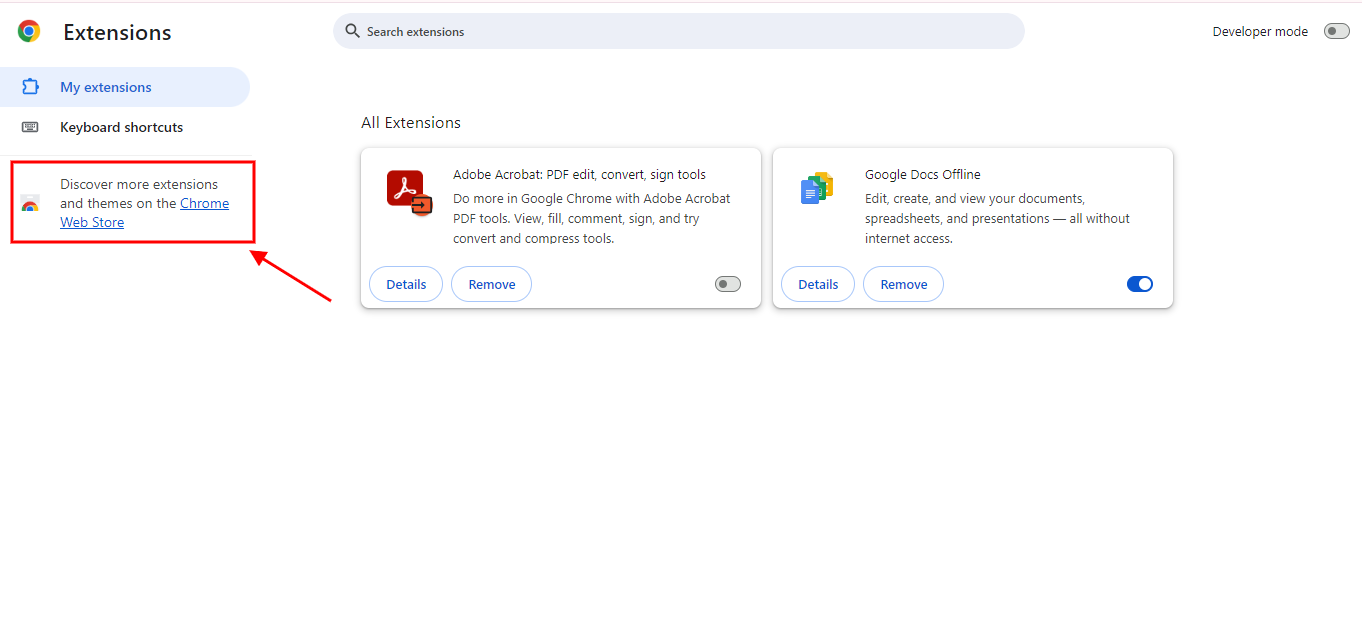Click the Google Docs Offline description text
1362x636 pixels.
[997, 218]
